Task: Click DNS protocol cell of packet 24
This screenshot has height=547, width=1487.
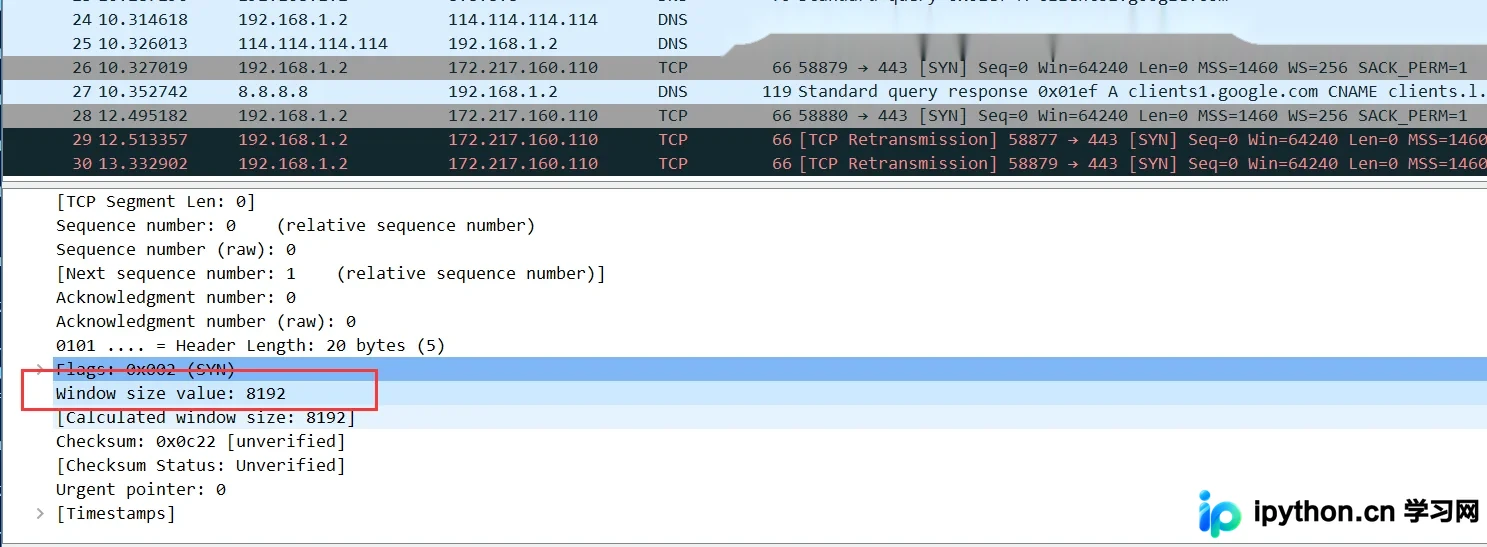Action: pyautogui.click(x=673, y=19)
